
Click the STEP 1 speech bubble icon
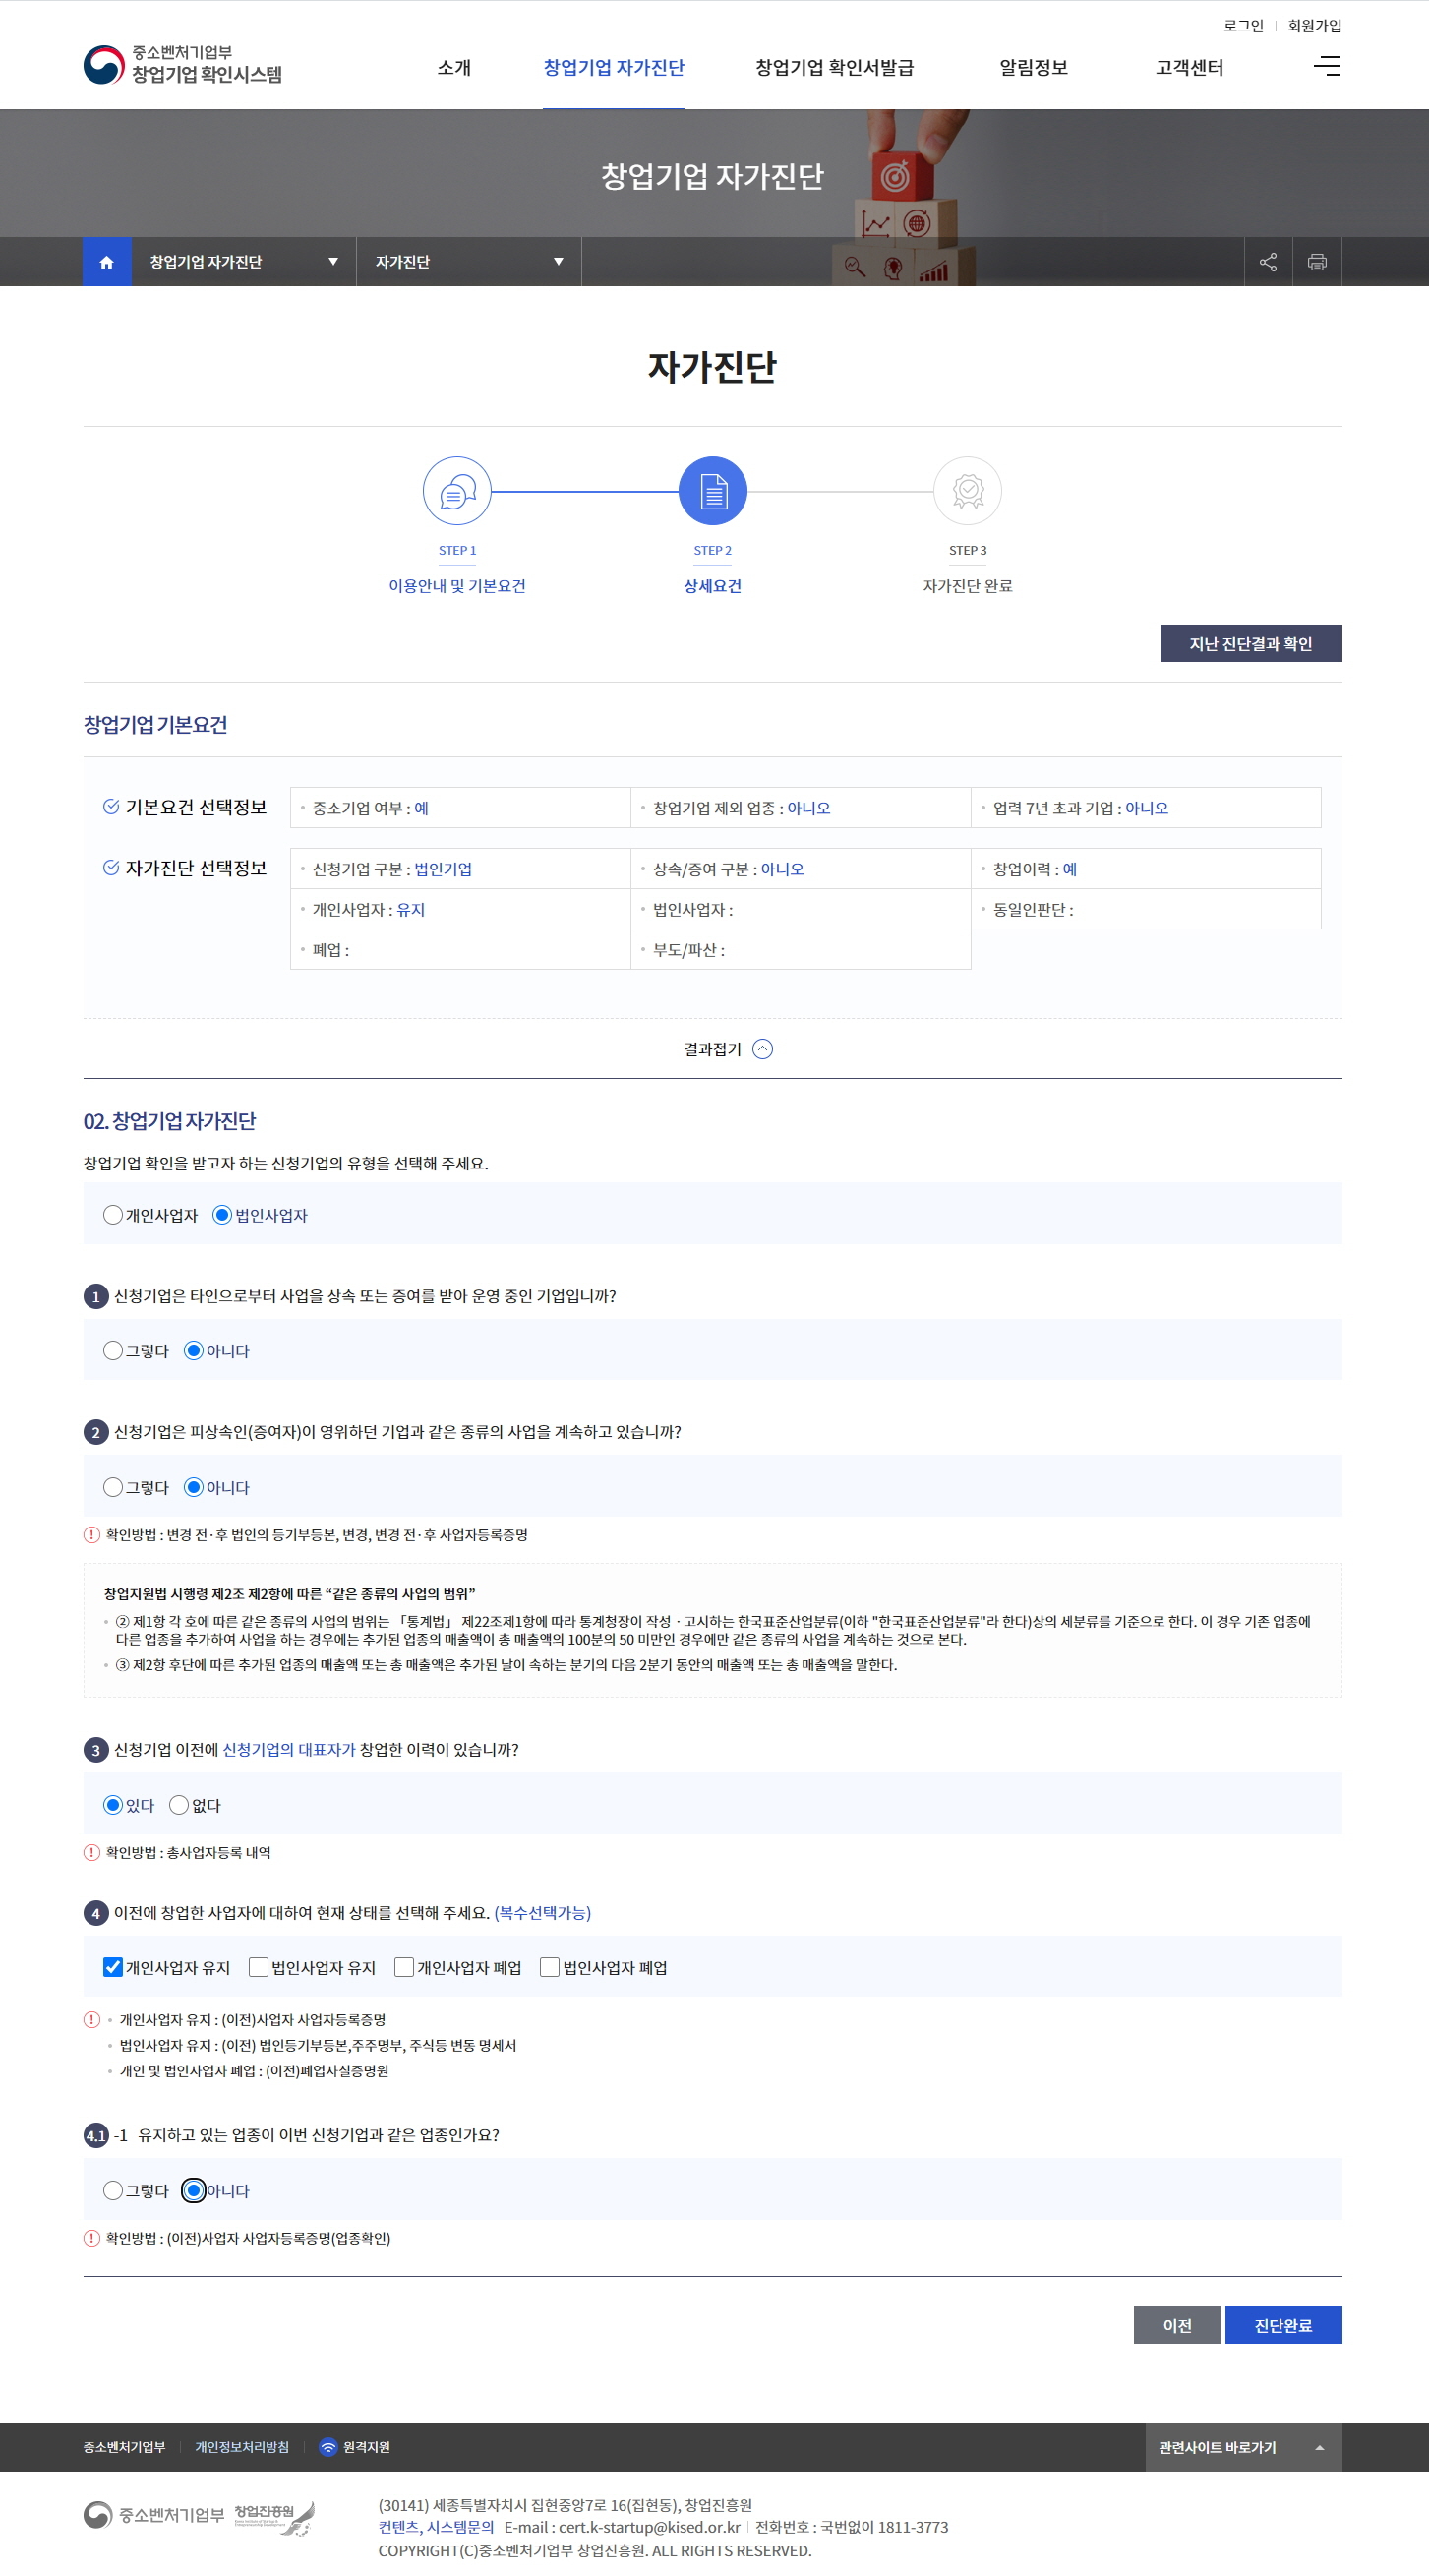(x=457, y=491)
